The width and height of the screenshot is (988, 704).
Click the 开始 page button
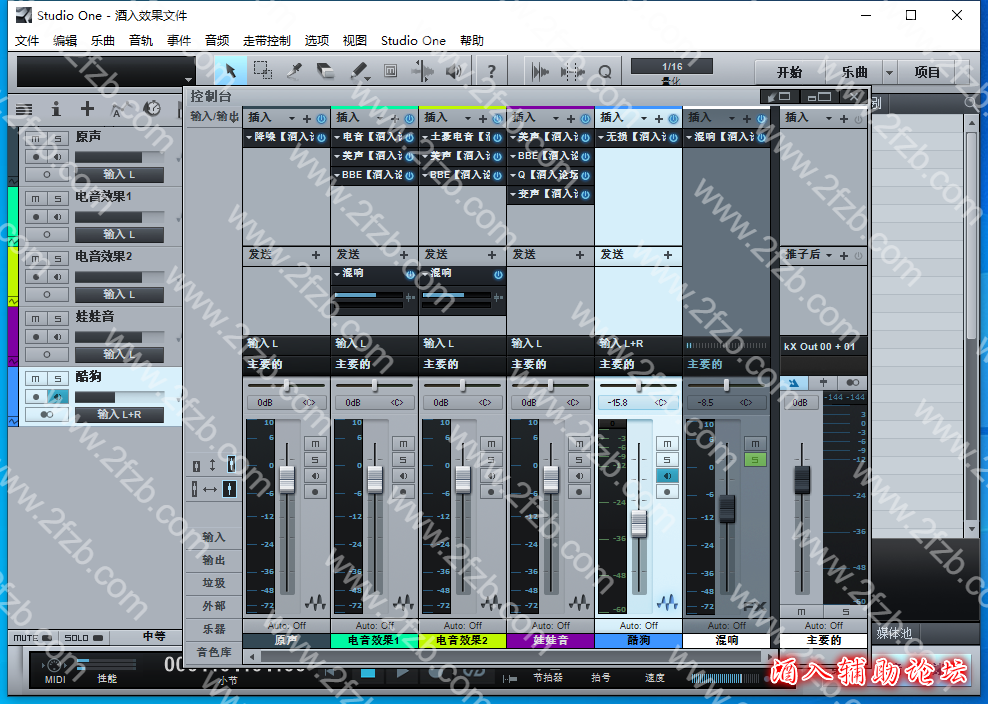point(789,72)
